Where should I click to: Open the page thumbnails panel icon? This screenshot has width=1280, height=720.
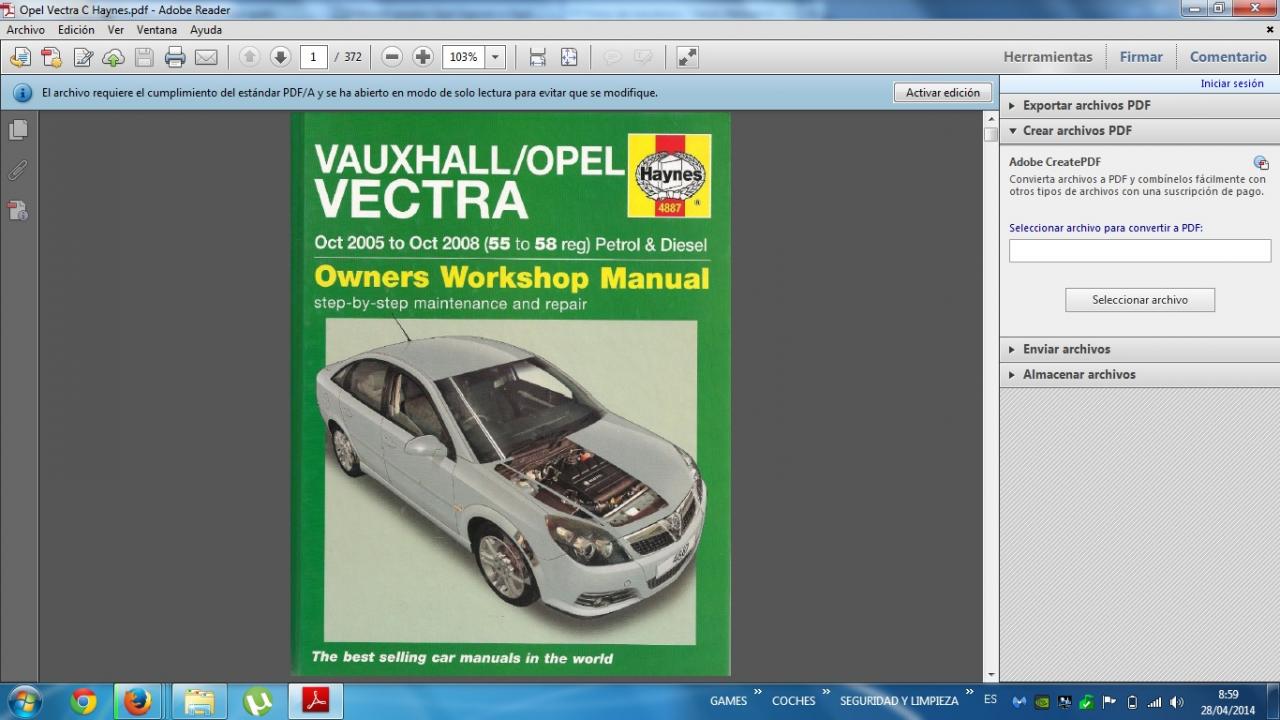[18, 130]
